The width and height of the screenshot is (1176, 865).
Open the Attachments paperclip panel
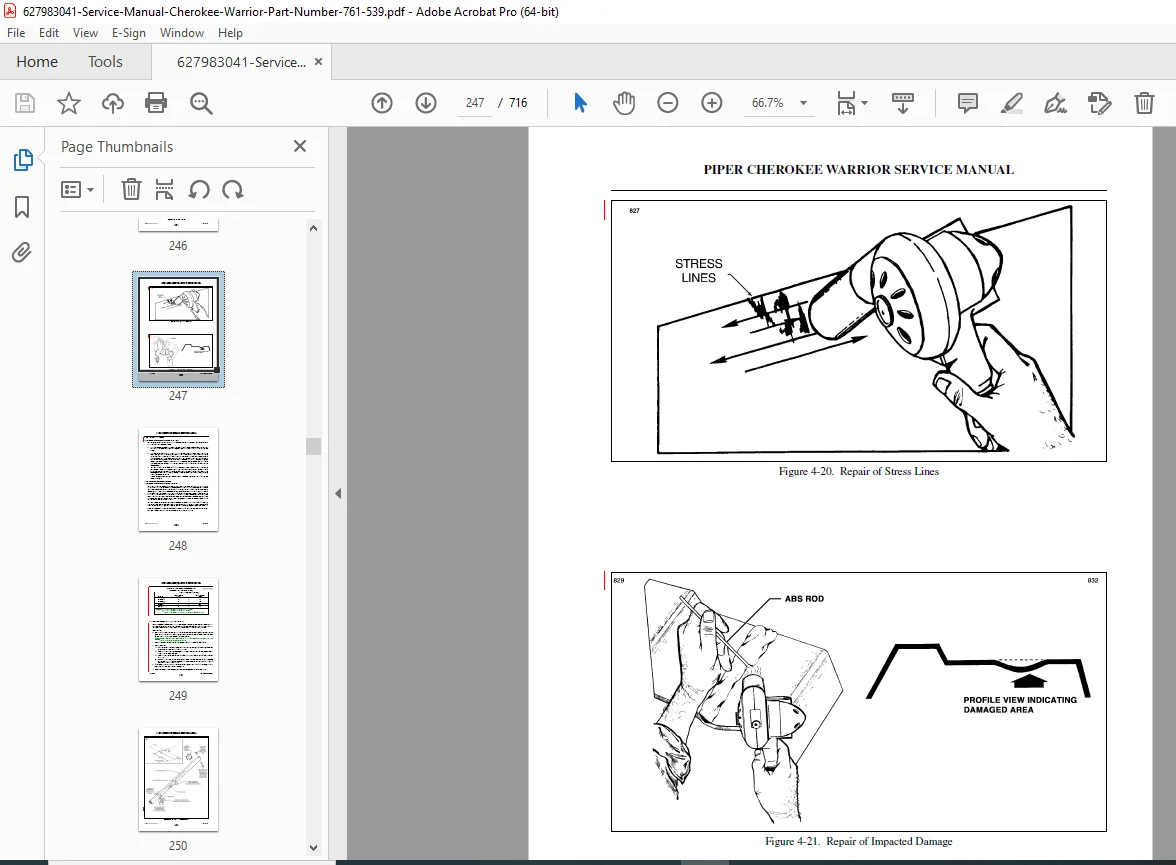point(22,252)
